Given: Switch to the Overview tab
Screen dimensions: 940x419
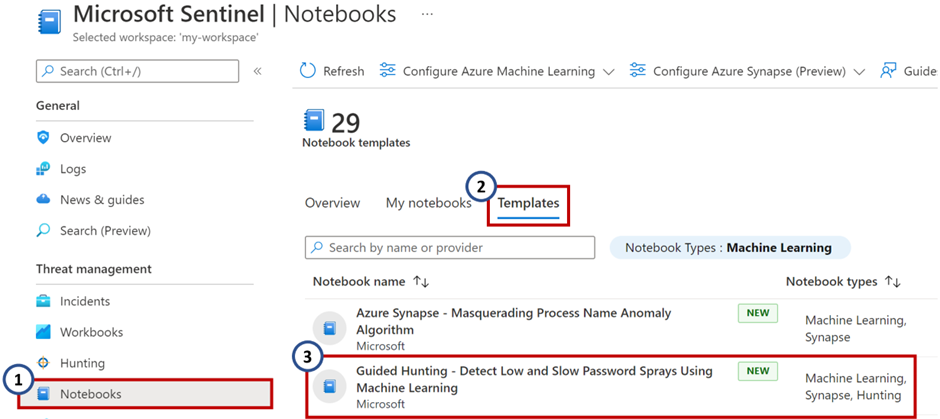Looking at the screenshot, I should (x=333, y=203).
